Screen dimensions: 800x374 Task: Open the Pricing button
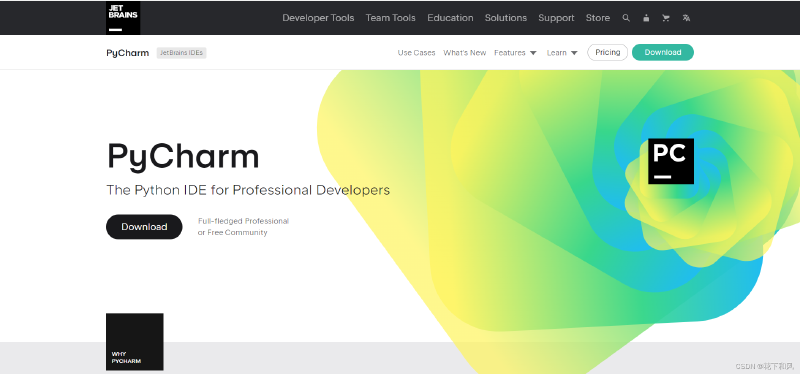(607, 53)
